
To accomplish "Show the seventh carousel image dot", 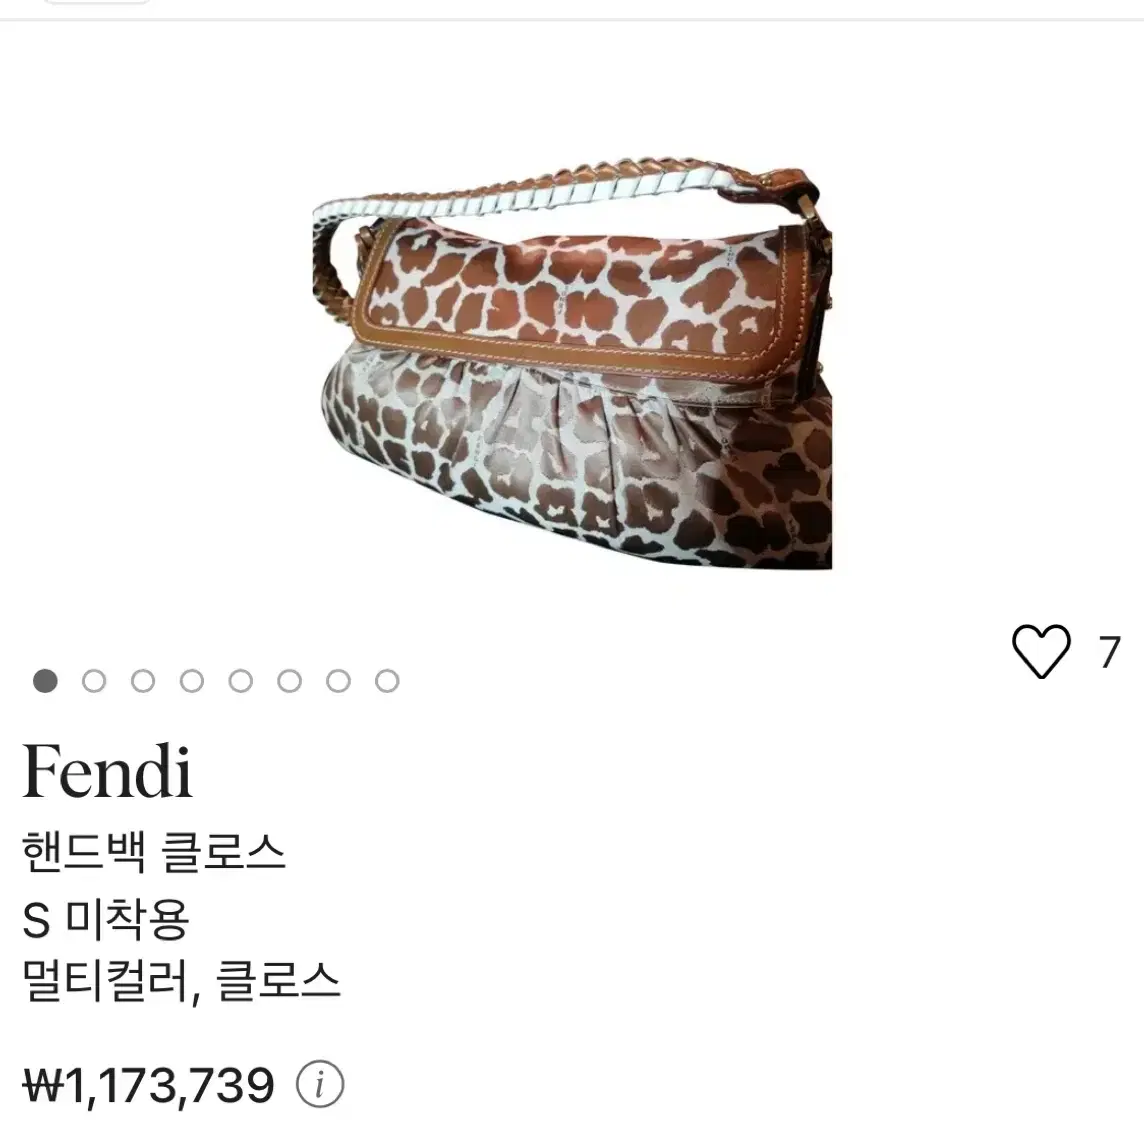I will (339, 681).
